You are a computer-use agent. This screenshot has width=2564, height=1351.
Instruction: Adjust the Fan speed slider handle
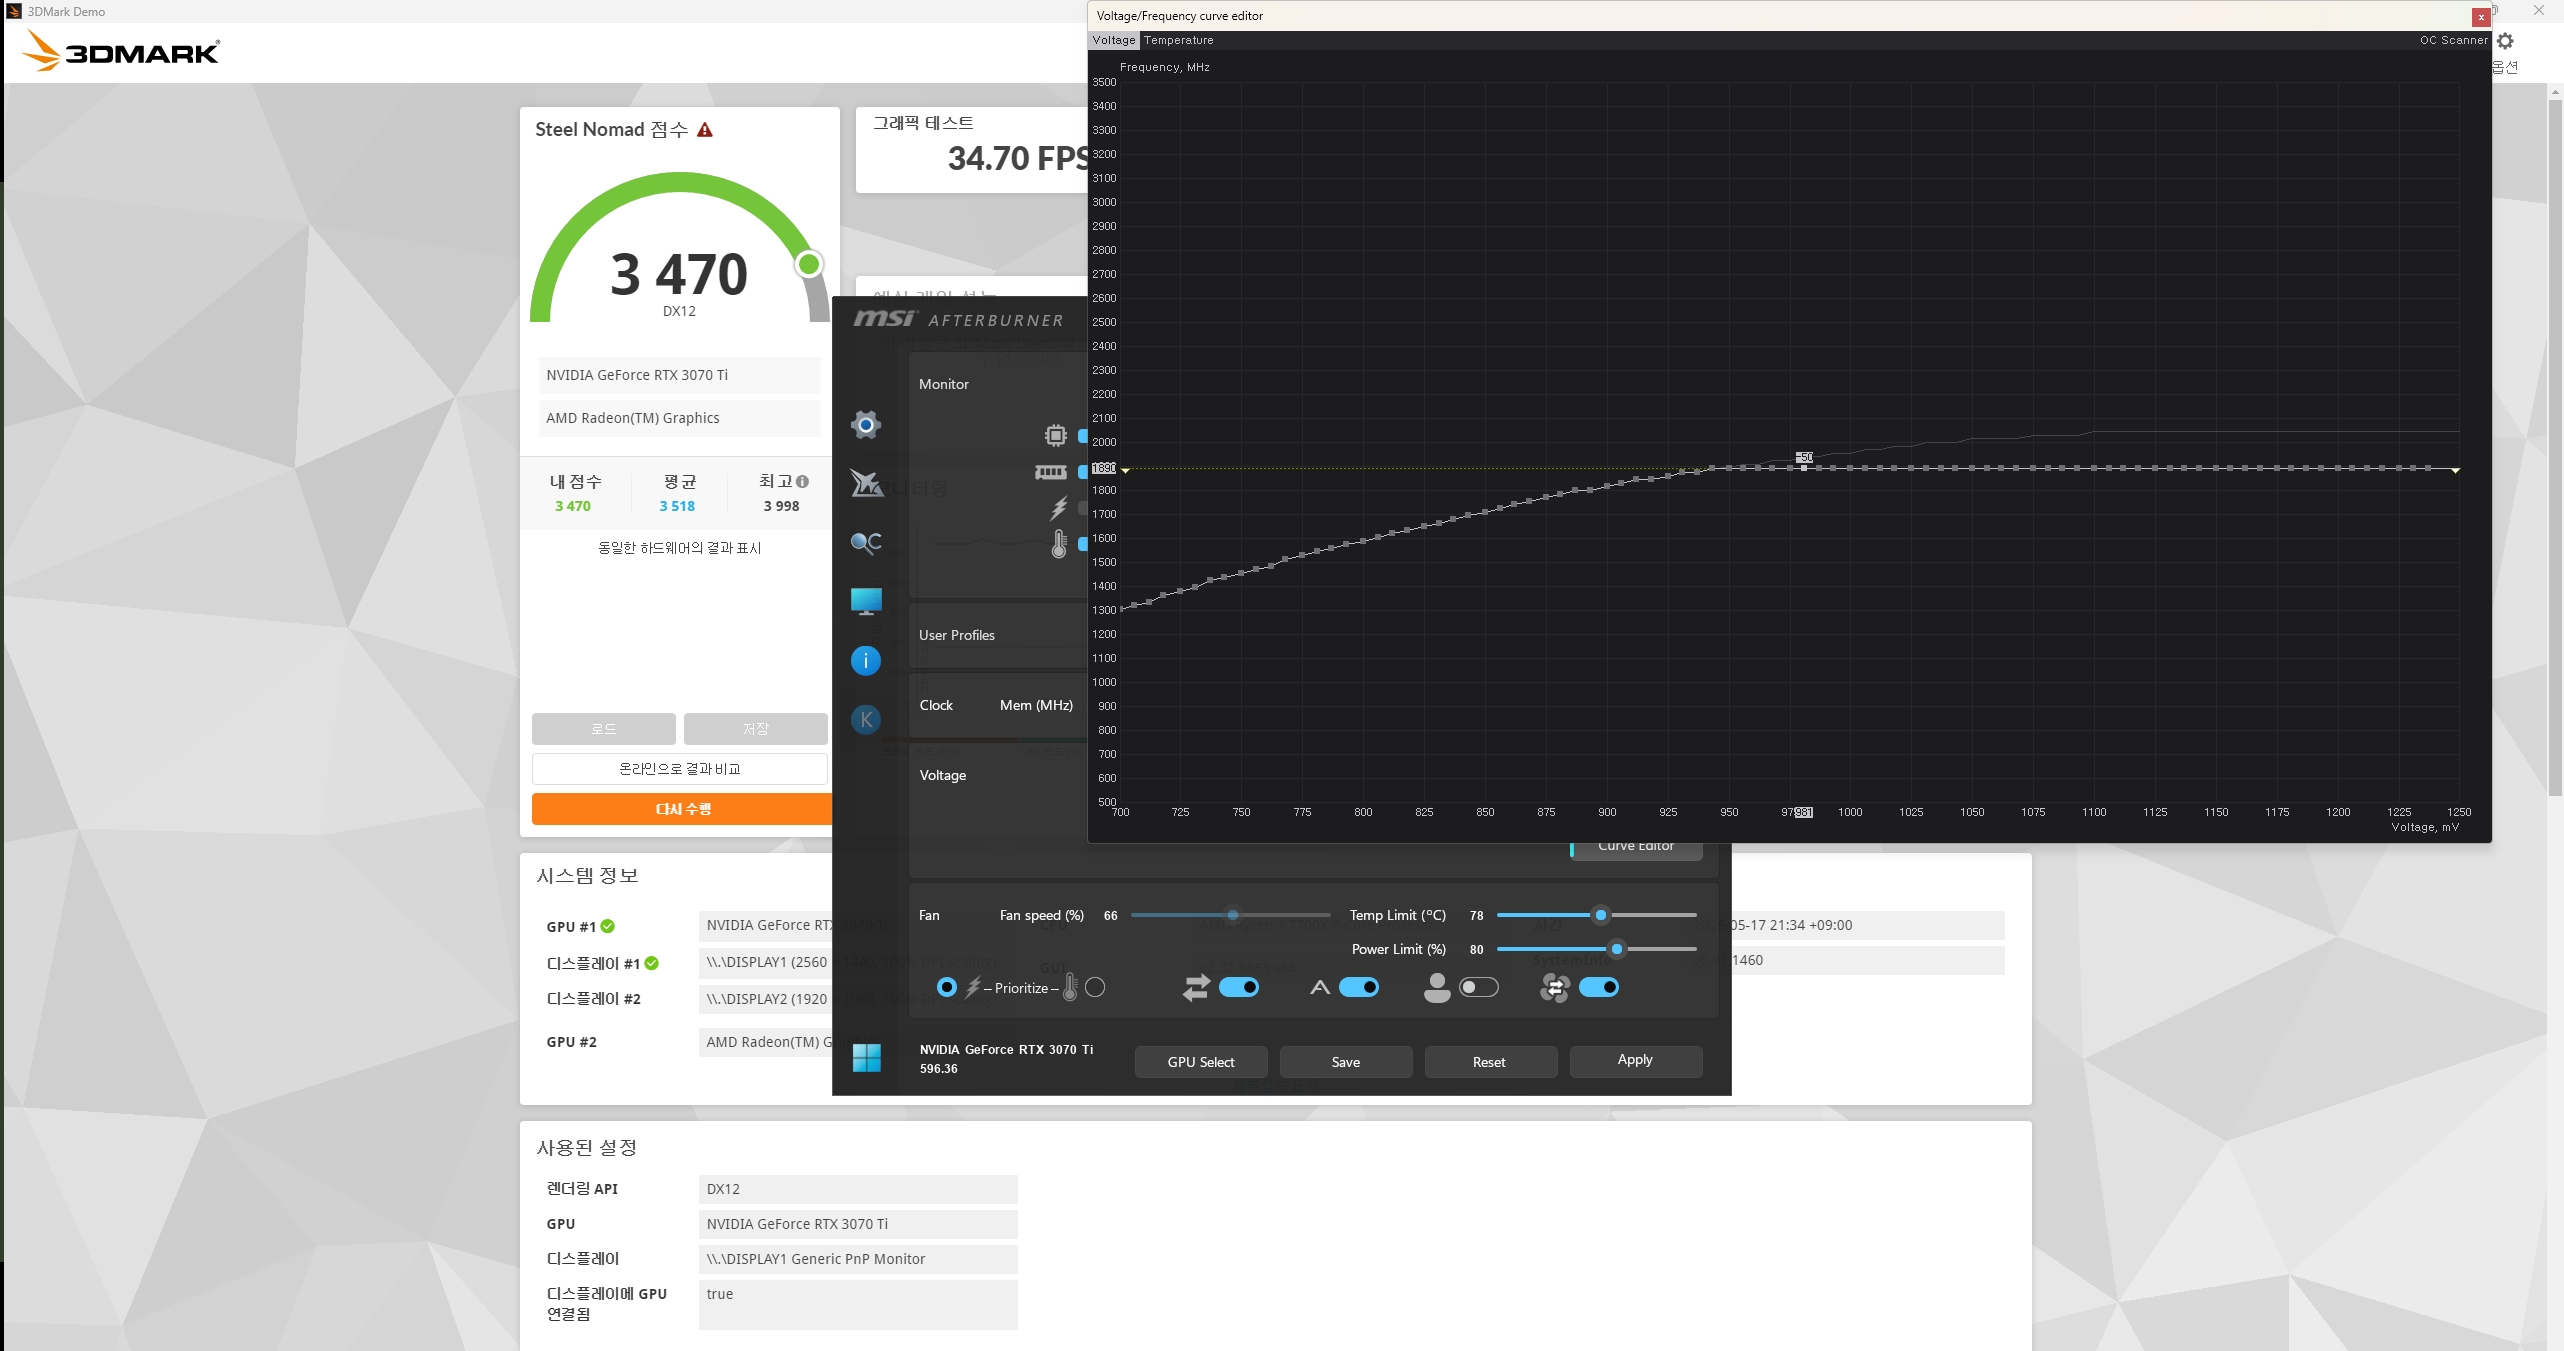1233,915
